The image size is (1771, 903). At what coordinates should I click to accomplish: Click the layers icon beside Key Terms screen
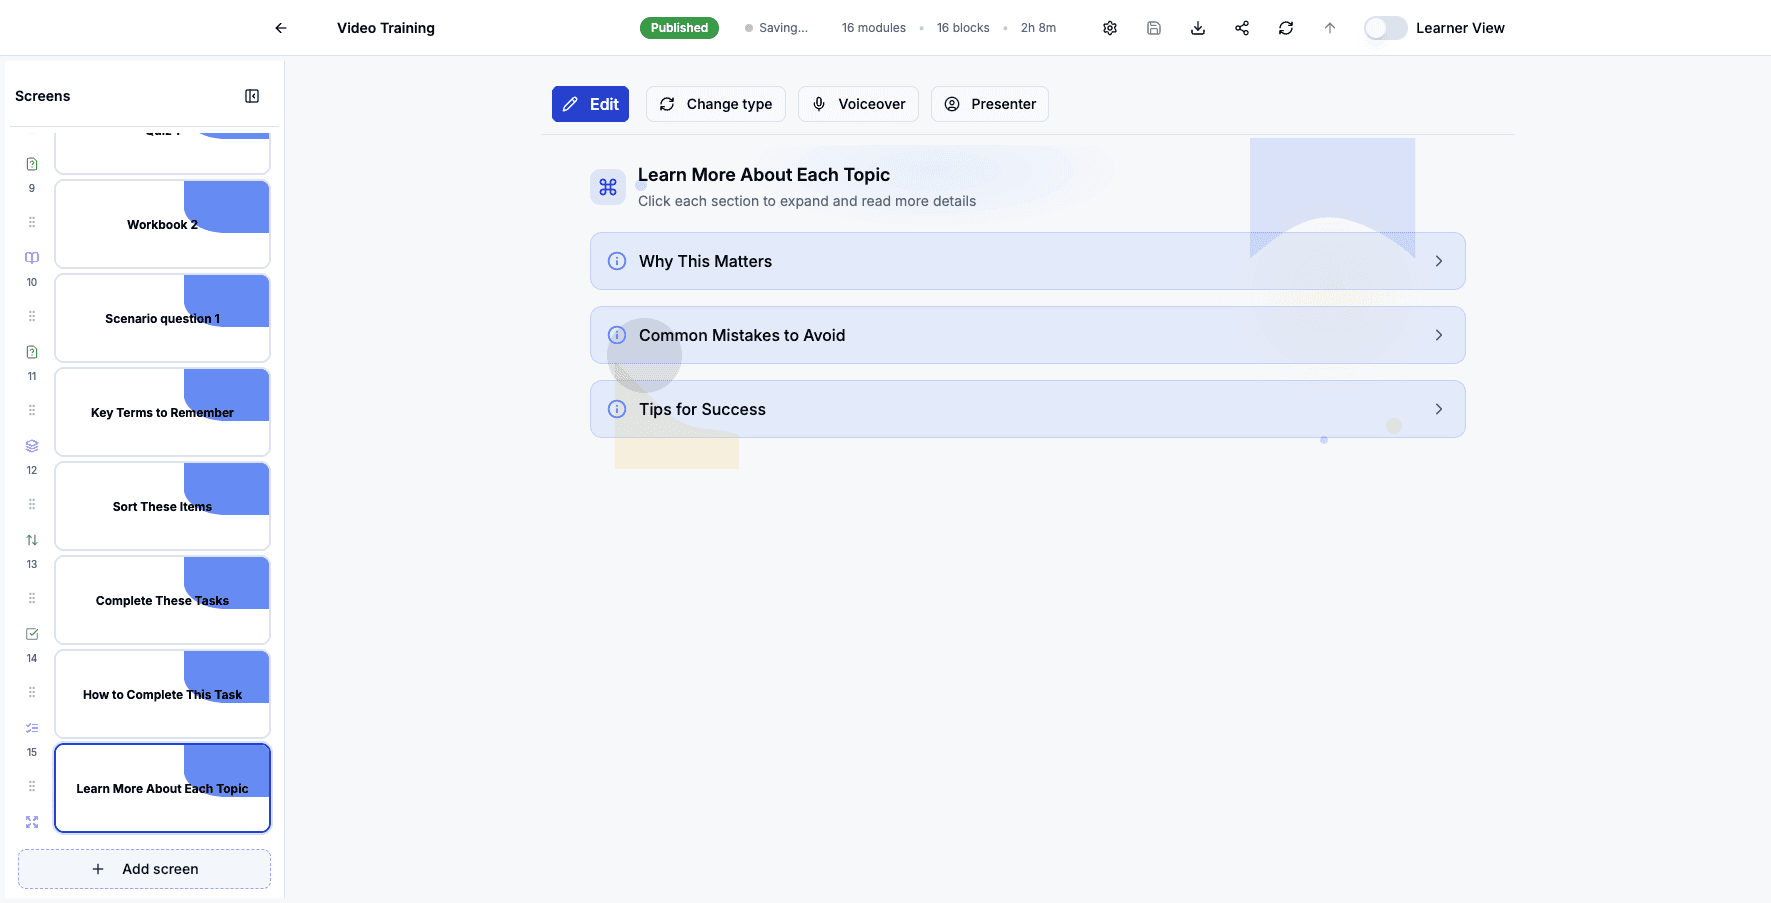(31, 445)
